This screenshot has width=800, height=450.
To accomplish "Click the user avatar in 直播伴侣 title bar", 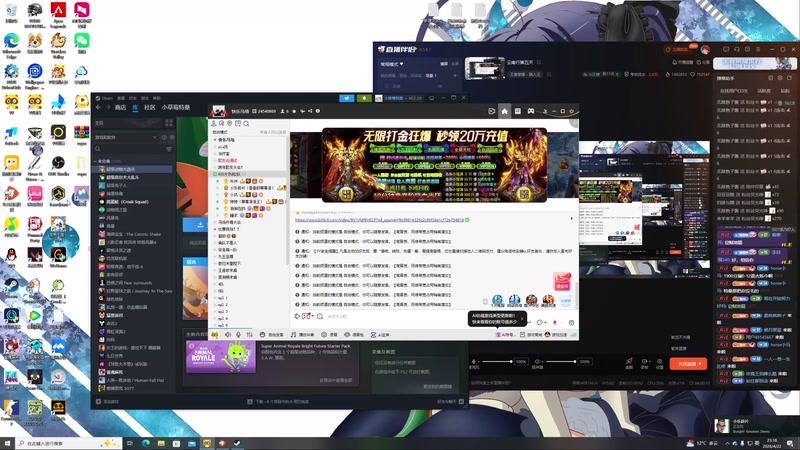I will (705, 49).
